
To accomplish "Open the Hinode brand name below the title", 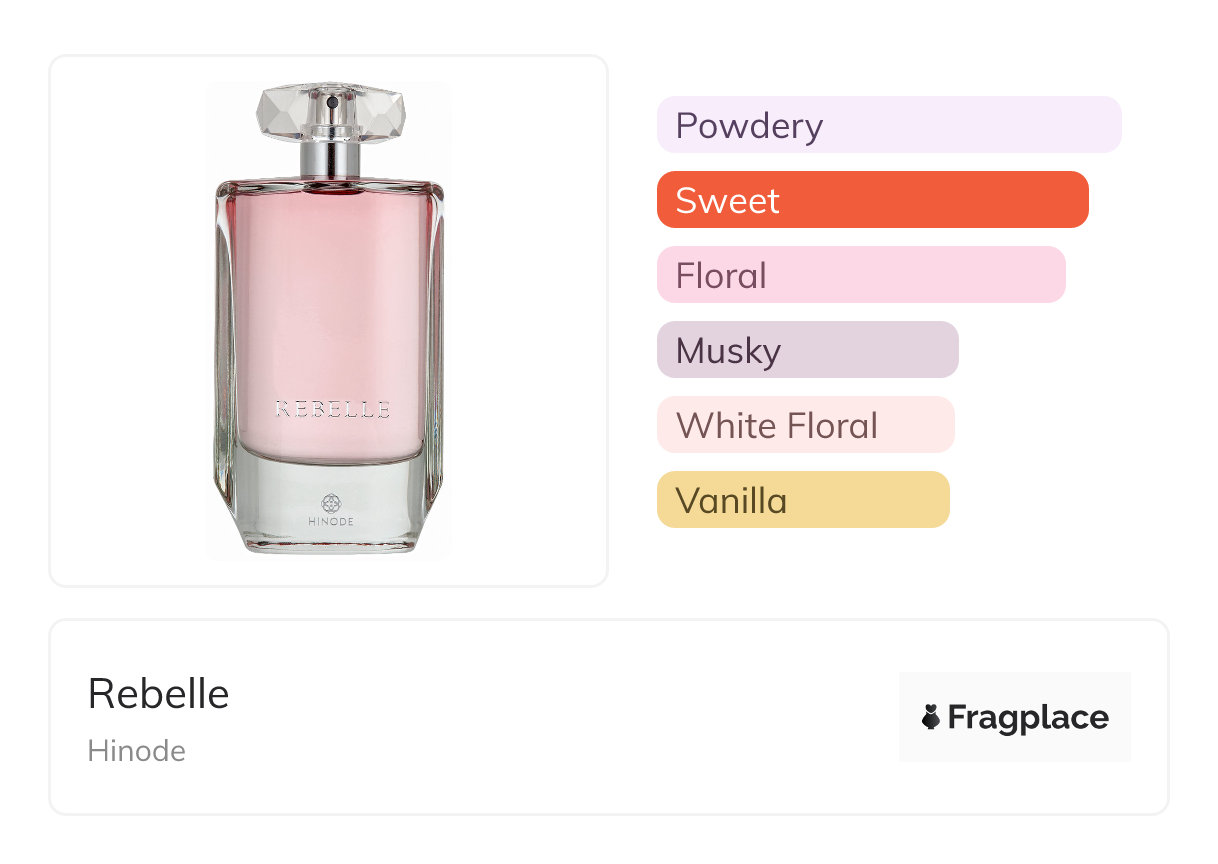I will click(x=137, y=751).
